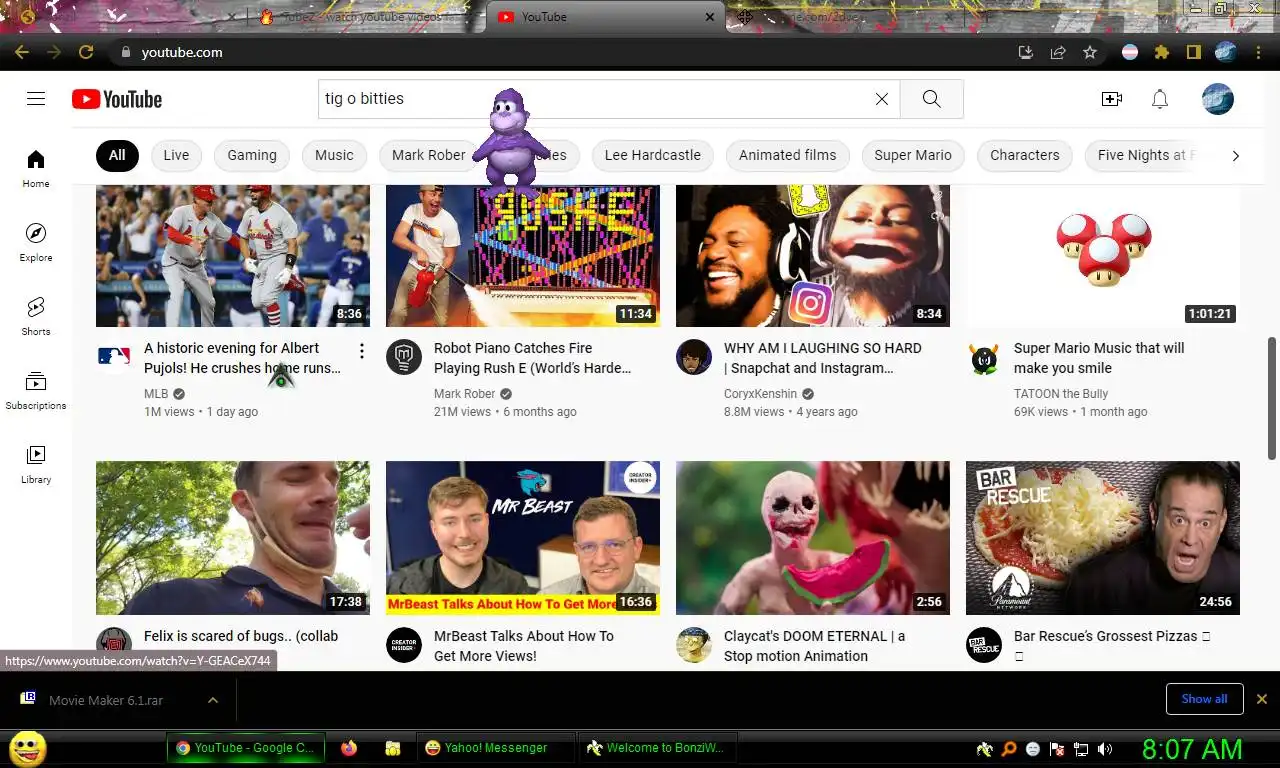
Task: Go to Home in the sidebar
Action: click(36, 168)
